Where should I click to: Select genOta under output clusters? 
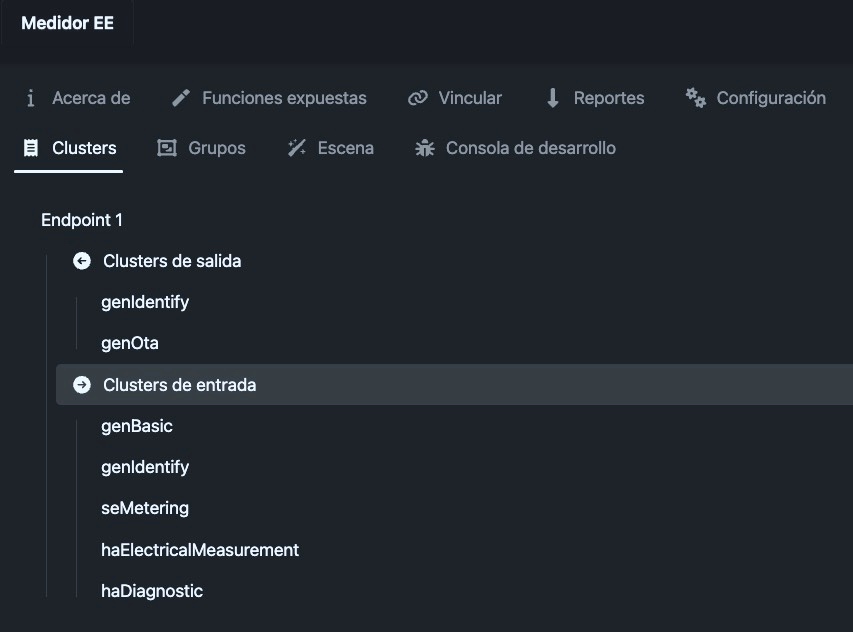click(130, 343)
